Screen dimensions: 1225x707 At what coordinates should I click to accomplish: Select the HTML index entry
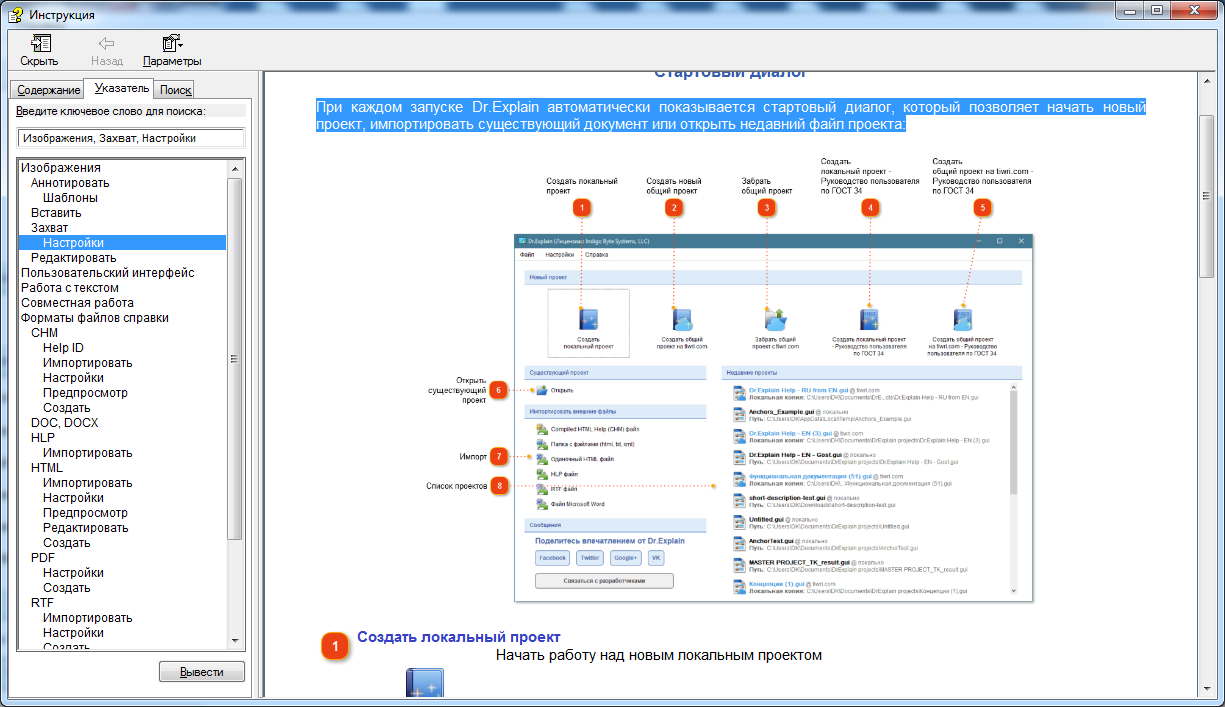47,468
